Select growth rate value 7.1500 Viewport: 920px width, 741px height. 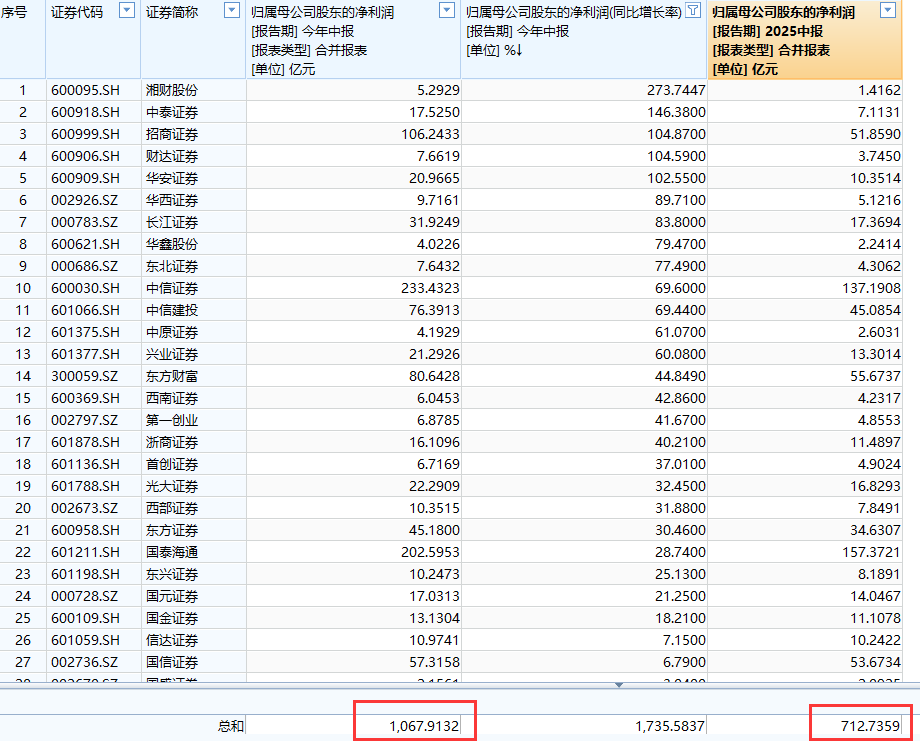(x=684, y=640)
